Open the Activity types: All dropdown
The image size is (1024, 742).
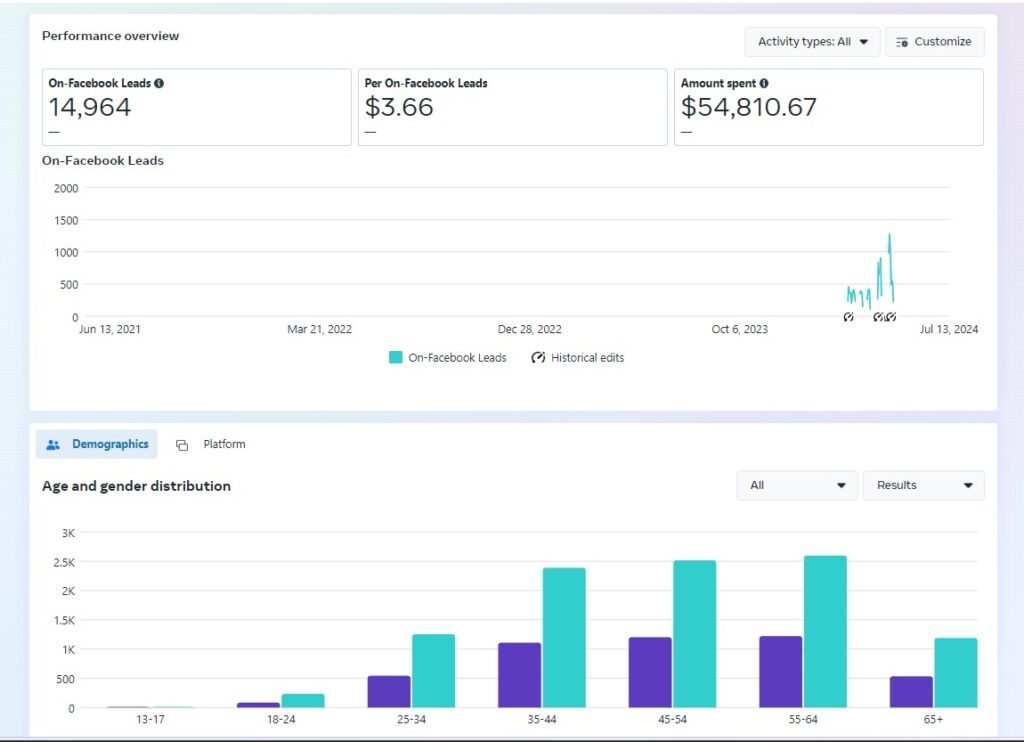[x=812, y=42]
